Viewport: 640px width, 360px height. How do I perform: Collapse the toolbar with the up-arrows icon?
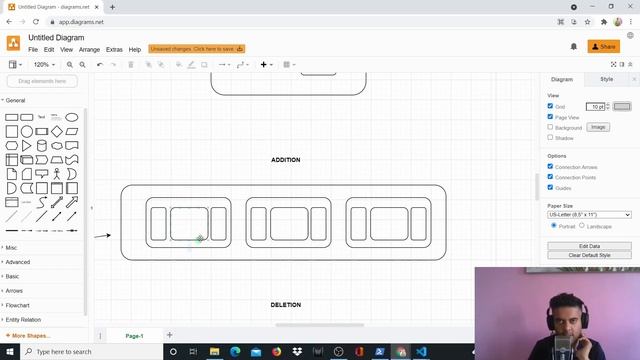(x=630, y=64)
